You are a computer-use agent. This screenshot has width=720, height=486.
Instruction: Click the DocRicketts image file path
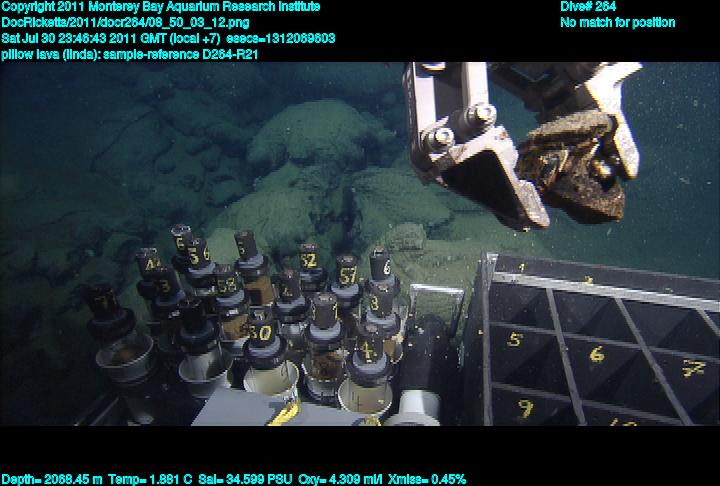[x=119, y=22]
